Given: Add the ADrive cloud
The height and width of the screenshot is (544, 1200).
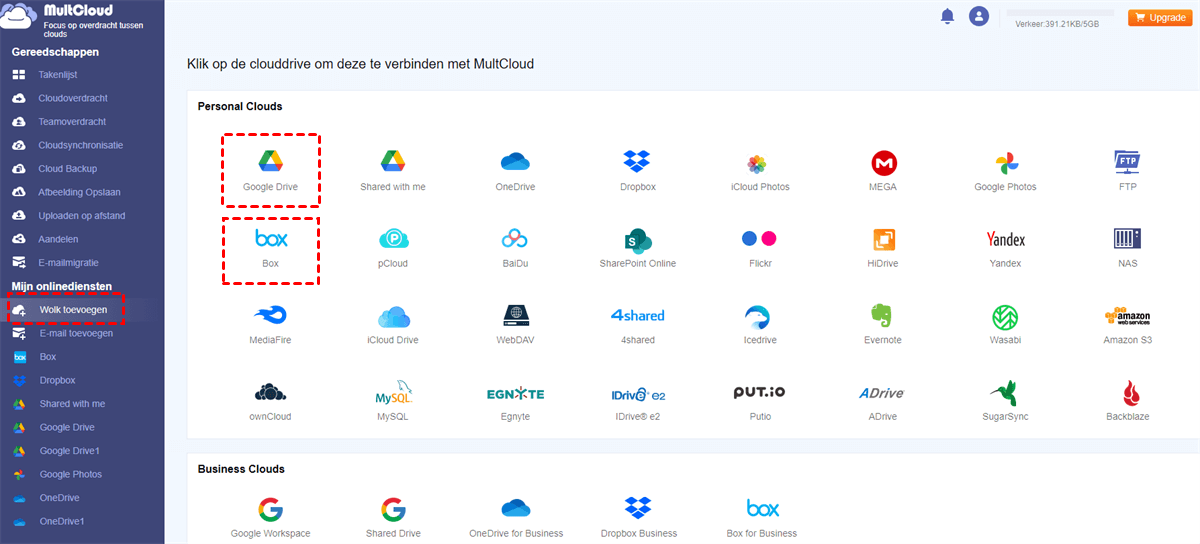Looking at the screenshot, I should click(883, 400).
